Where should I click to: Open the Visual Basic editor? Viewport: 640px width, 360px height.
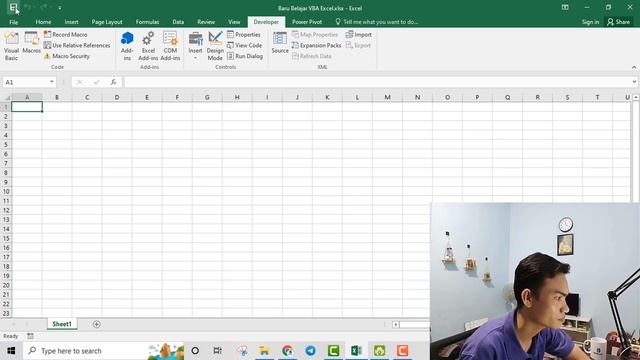(x=11, y=46)
